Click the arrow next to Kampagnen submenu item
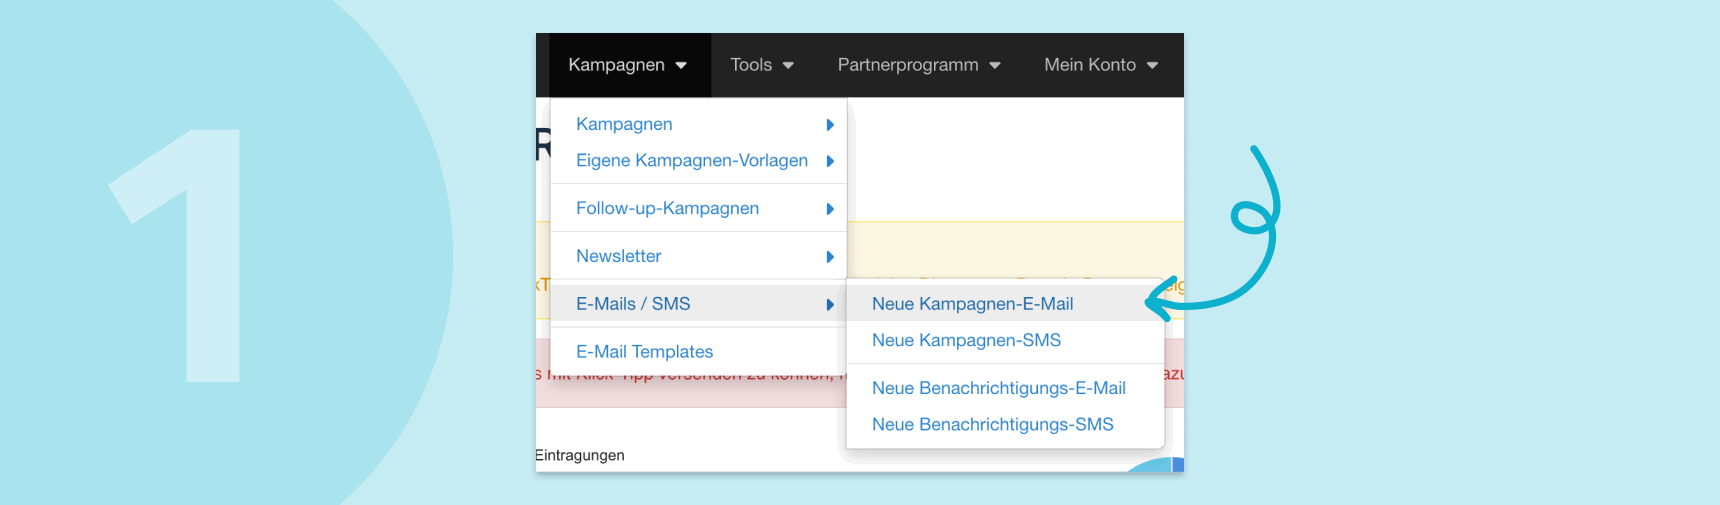The width and height of the screenshot is (1720, 505). point(830,125)
